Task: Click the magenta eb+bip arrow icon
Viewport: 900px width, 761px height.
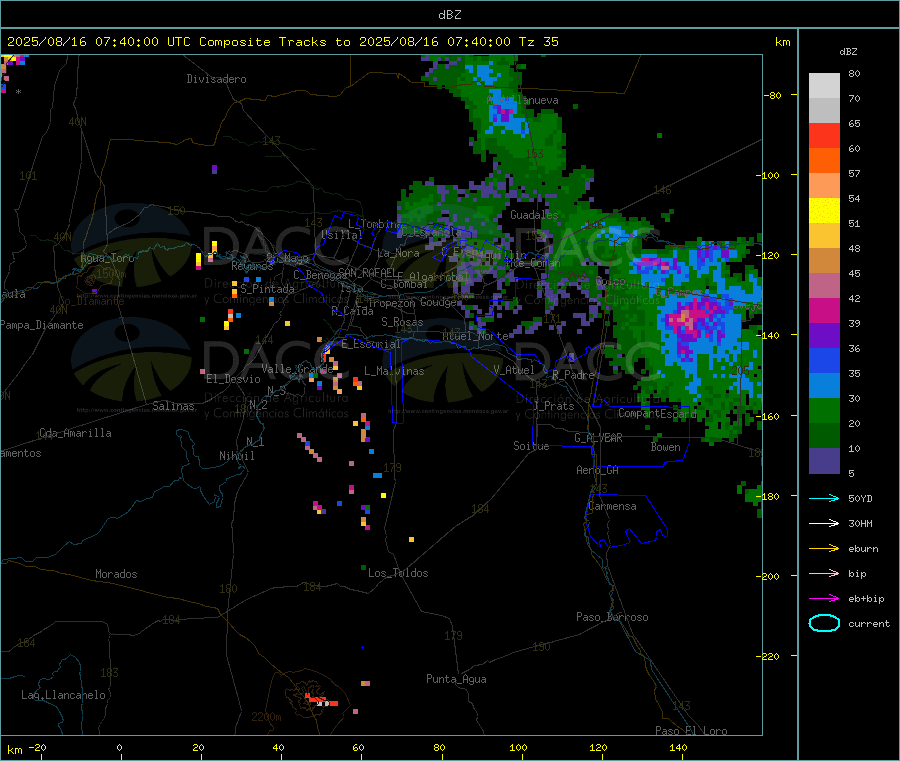Action: point(824,598)
